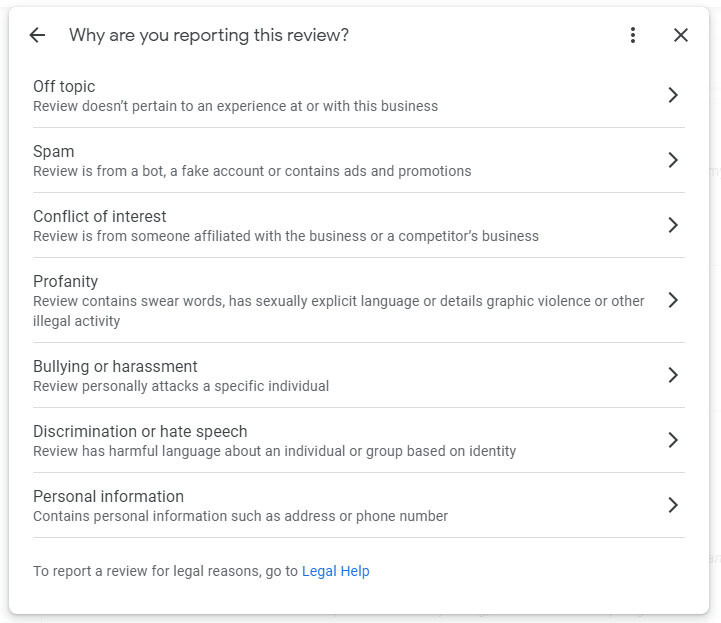721x623 pixels.
Task: Open the three-dot more options menu
Action: coord(633,35)
